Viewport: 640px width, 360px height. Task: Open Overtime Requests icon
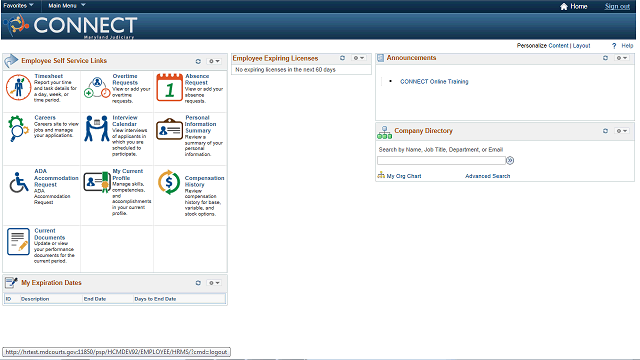pyautogui.click(x=97, y=88)
